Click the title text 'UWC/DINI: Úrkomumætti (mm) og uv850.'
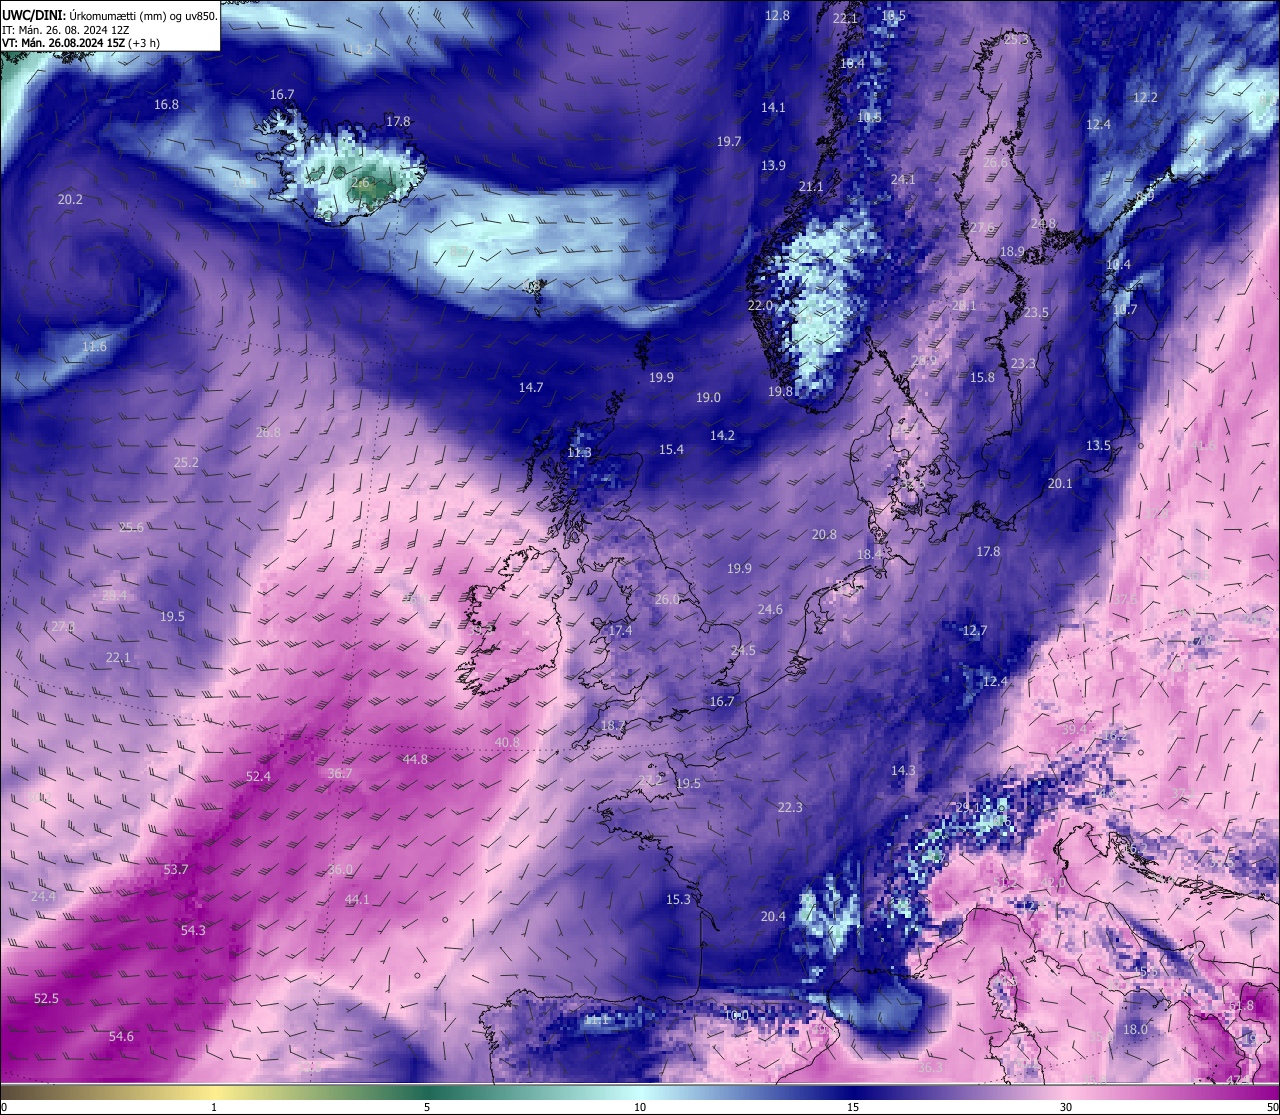This screenshot has width=1280, height=1115. click(x=110, y=16)
